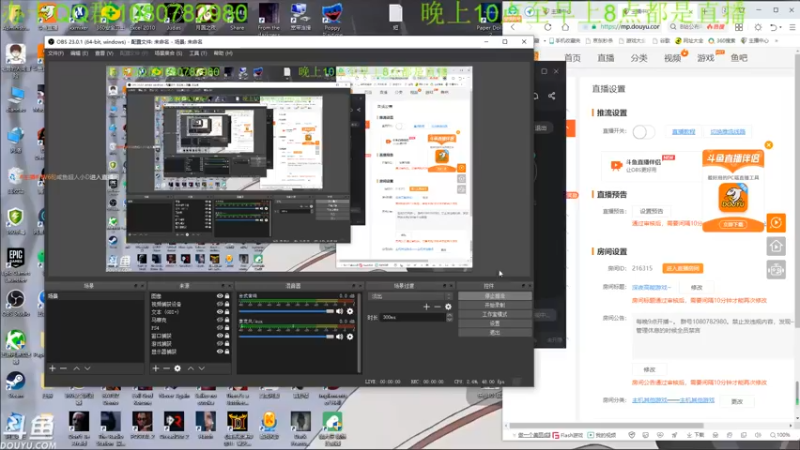Remove the scene transition with the minus icon
The height and width of the screenshot is (450, 800).
click(x=437, y=307)
